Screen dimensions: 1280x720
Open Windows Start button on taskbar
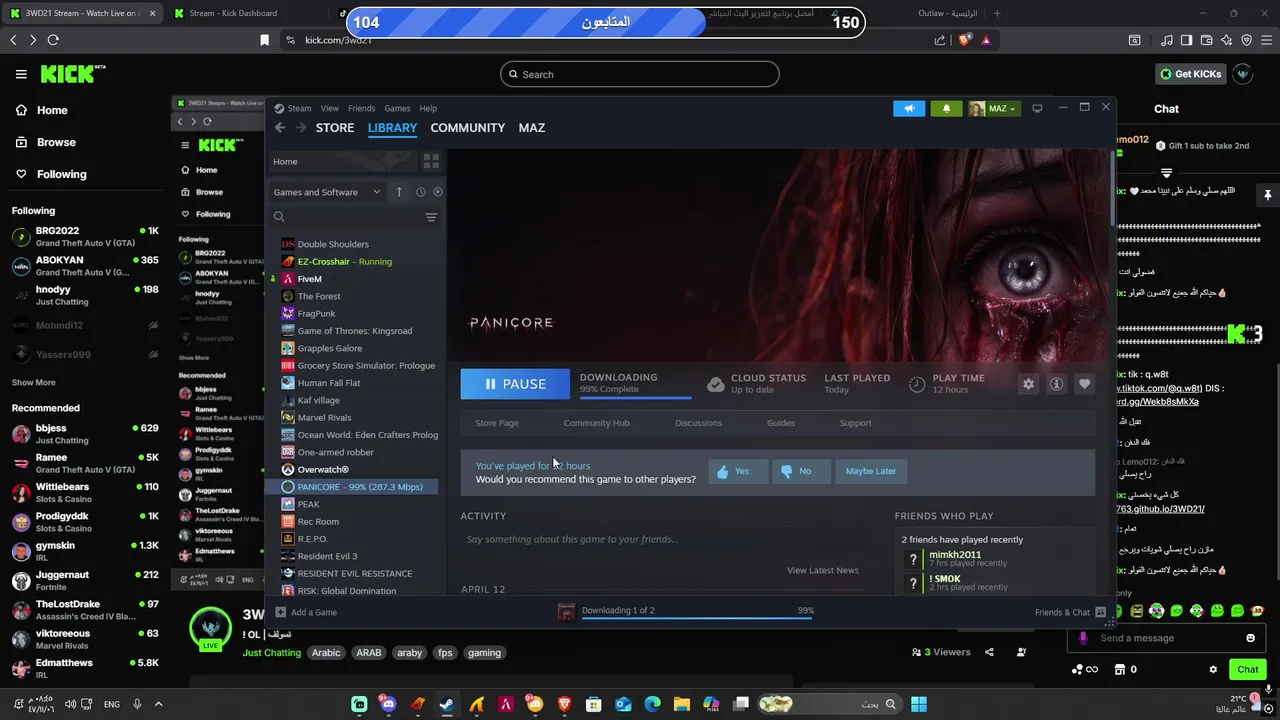point(919,704)
